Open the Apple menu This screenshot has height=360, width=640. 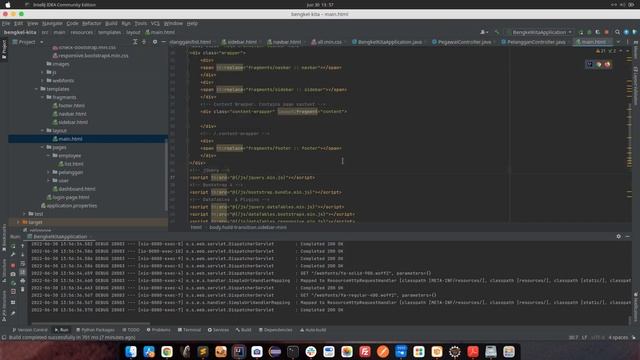click(x=7, y=4)
